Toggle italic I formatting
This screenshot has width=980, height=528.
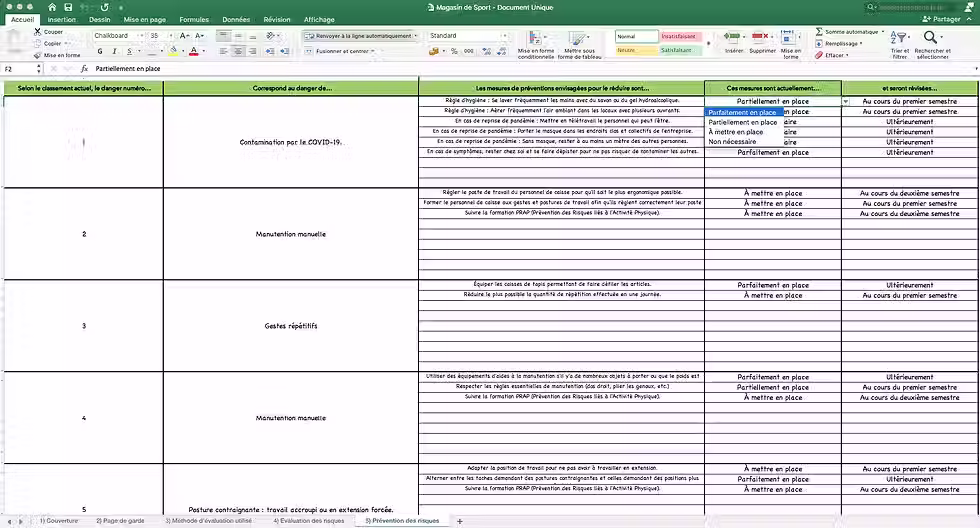click(114, 51)
